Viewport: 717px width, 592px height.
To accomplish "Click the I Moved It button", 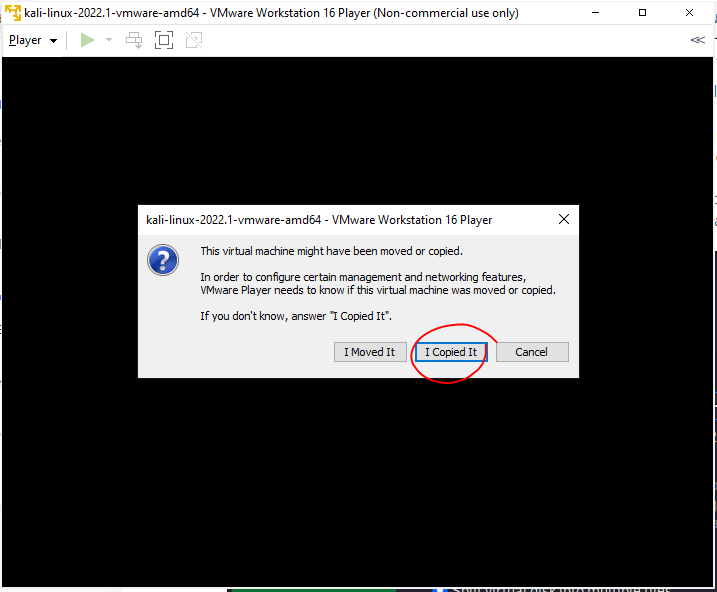I will (370, 352).
